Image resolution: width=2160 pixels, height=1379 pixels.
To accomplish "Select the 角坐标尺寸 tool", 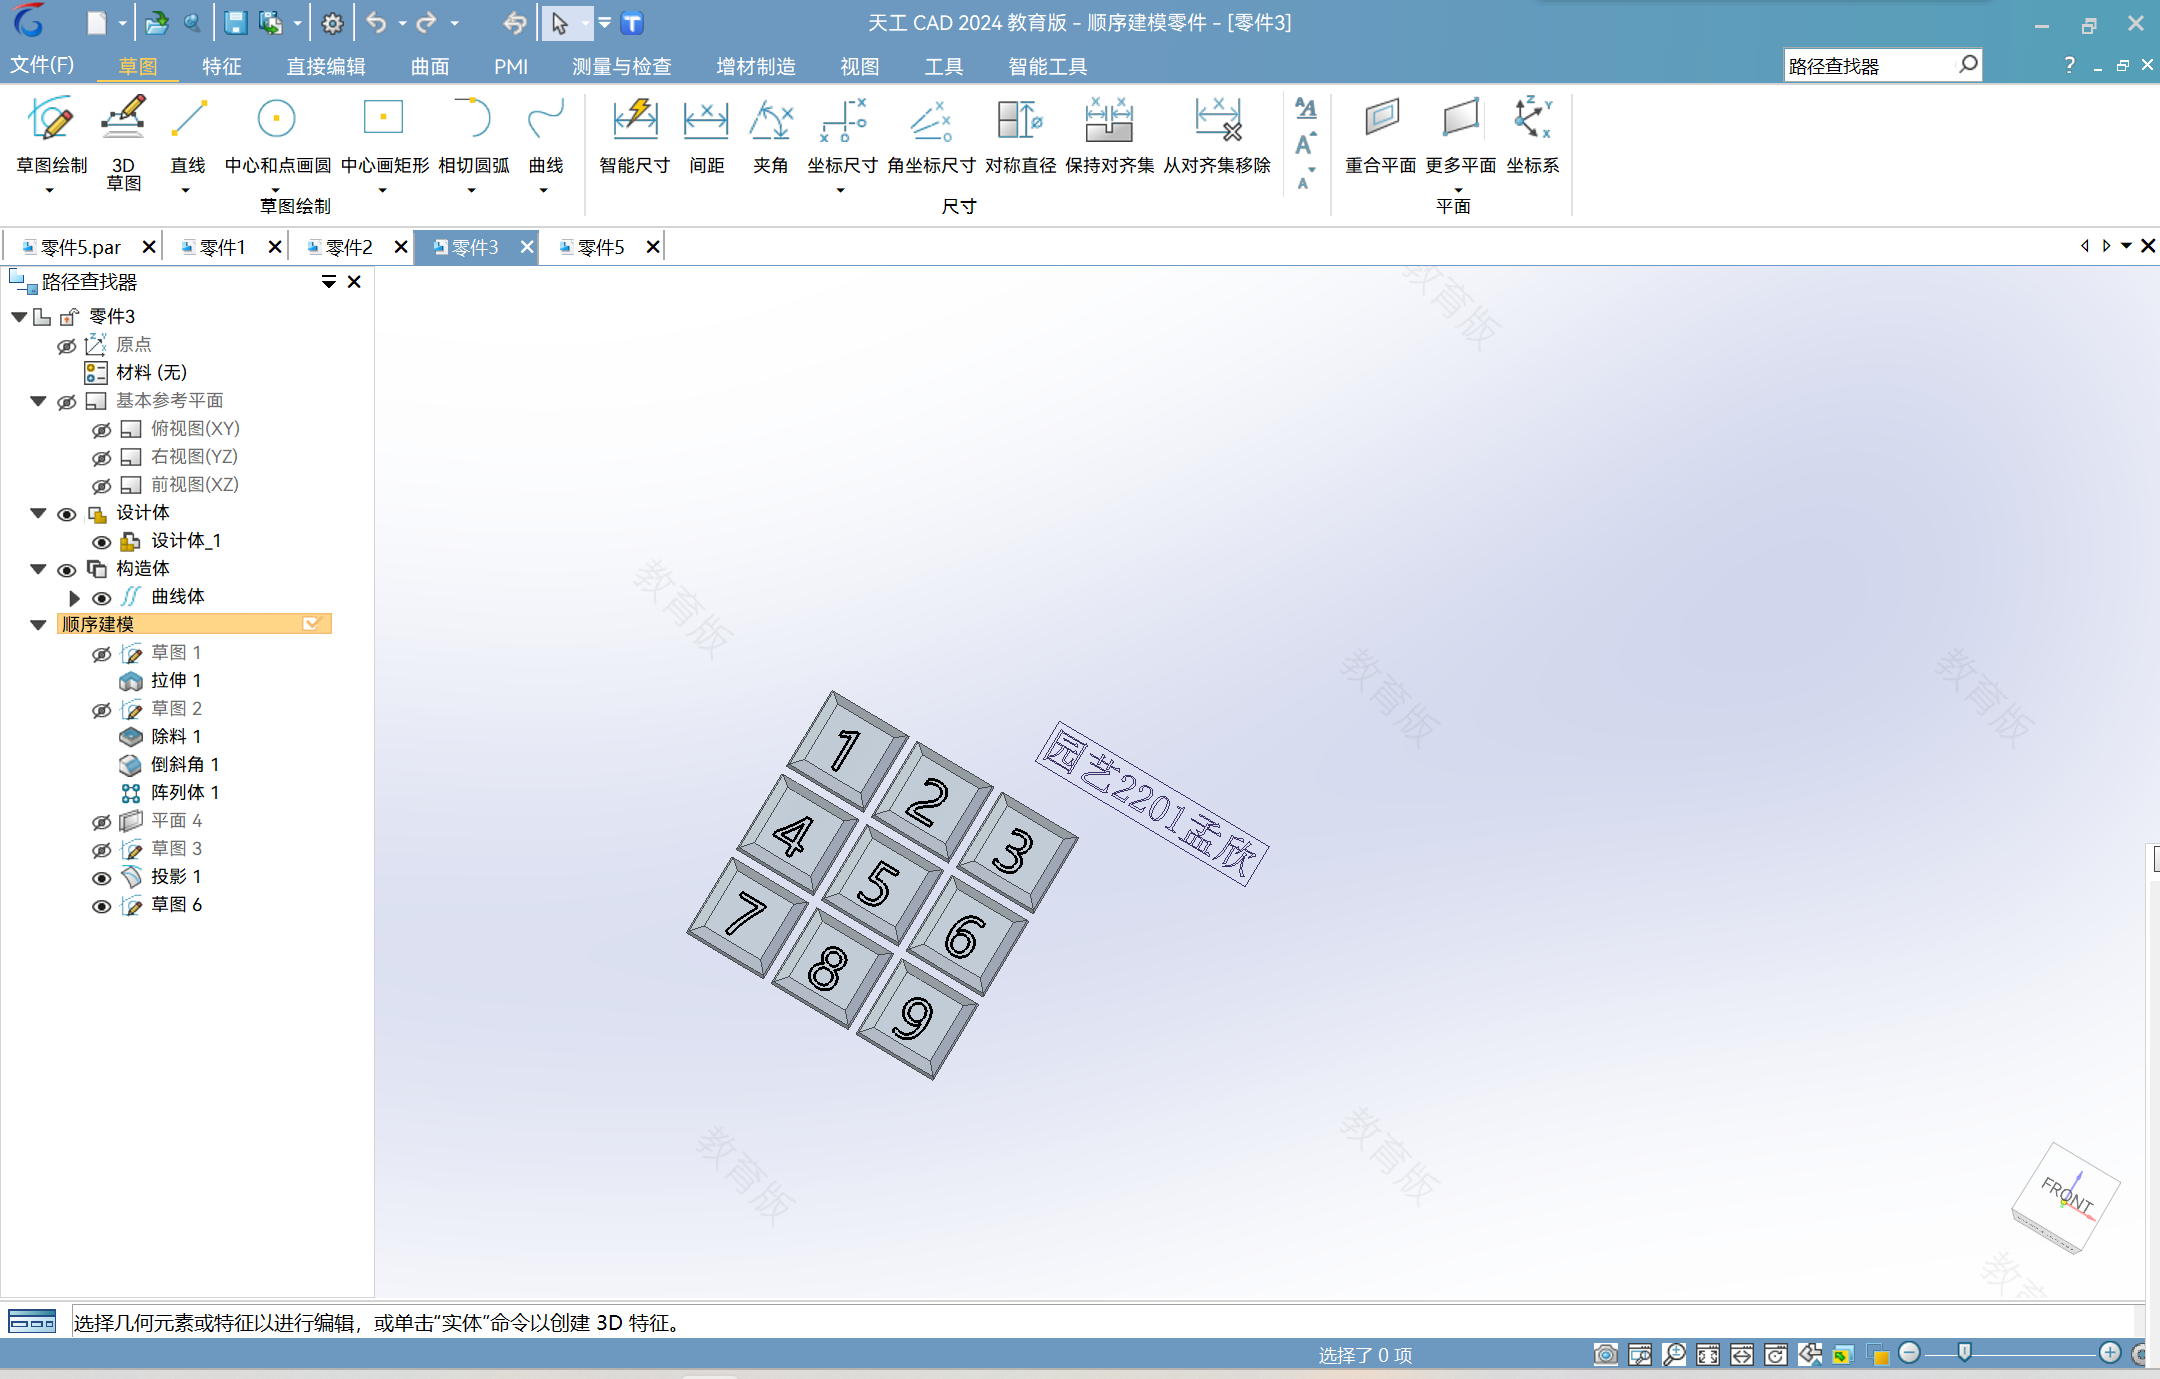I will 931,135.
